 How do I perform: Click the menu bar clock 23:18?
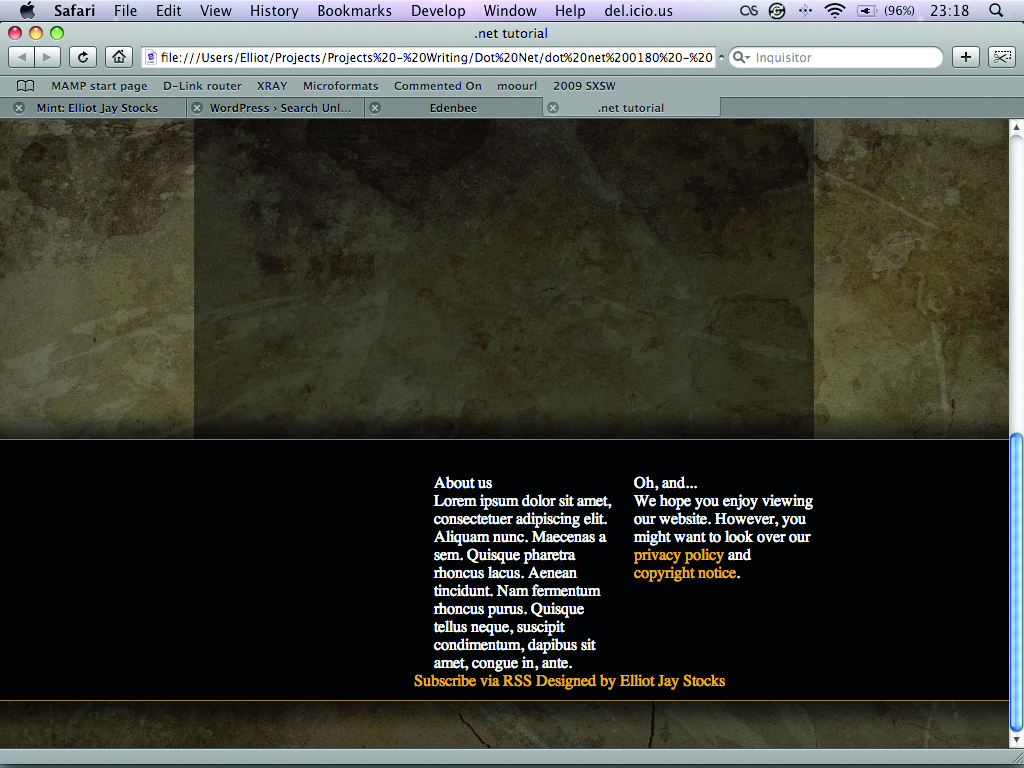click(x=949, y=10)
